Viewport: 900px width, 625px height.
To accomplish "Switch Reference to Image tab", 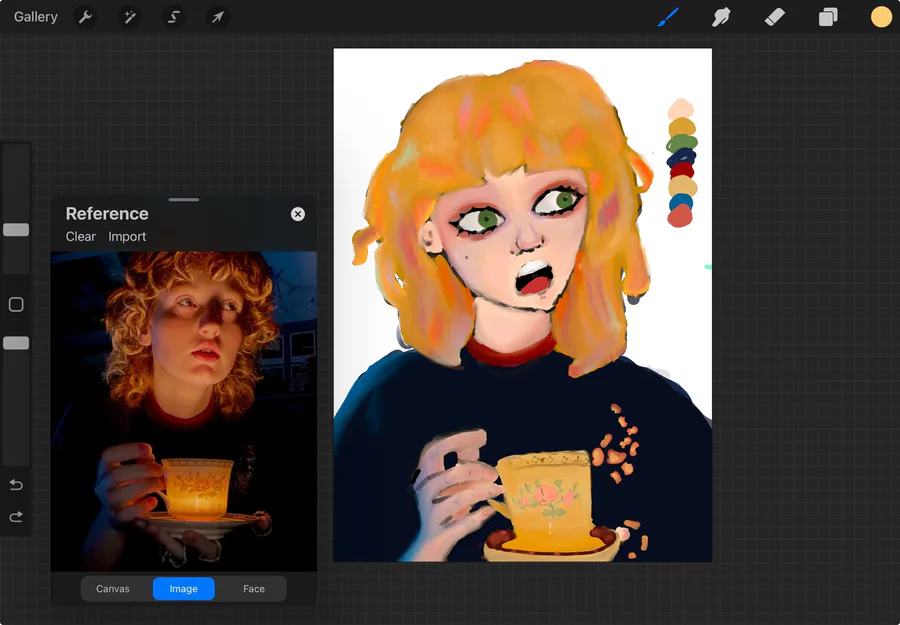I will pos(184,589).
